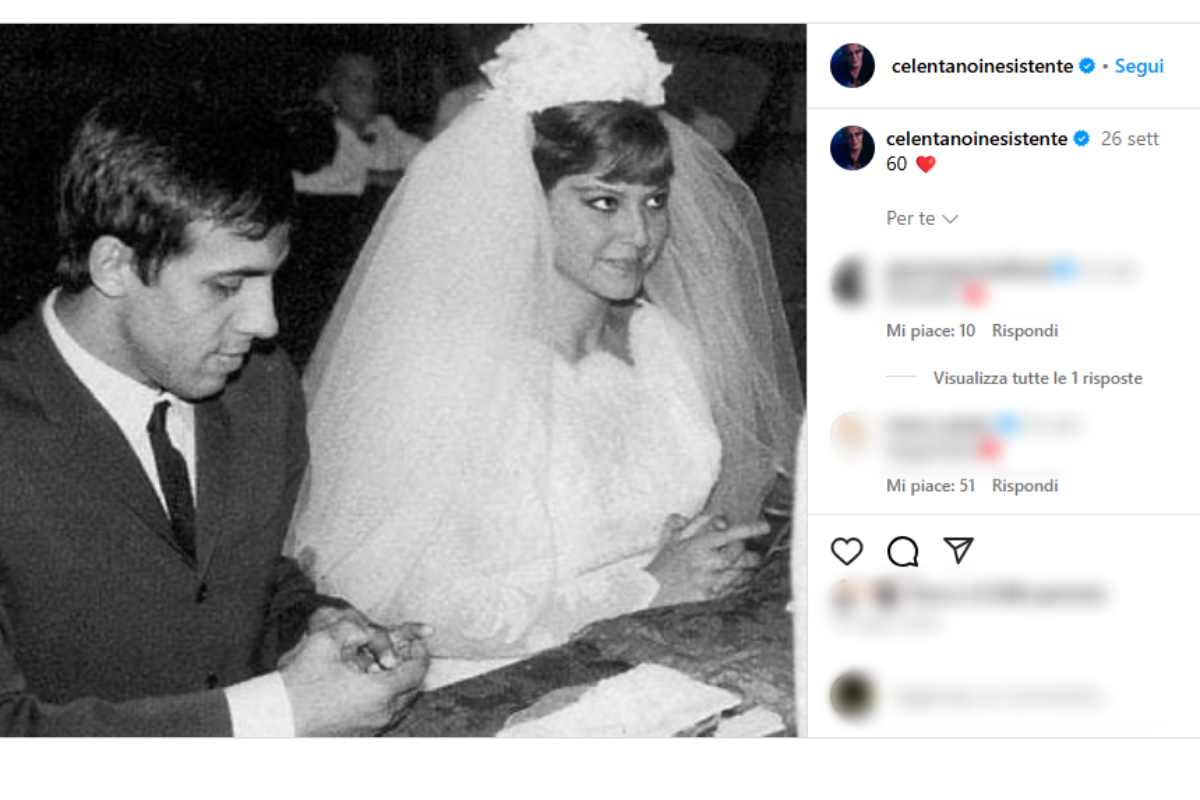This screenshot has width=1200, height=800.
Task: View 'Mi piace: 10' likes list
Action: (930, 330)
